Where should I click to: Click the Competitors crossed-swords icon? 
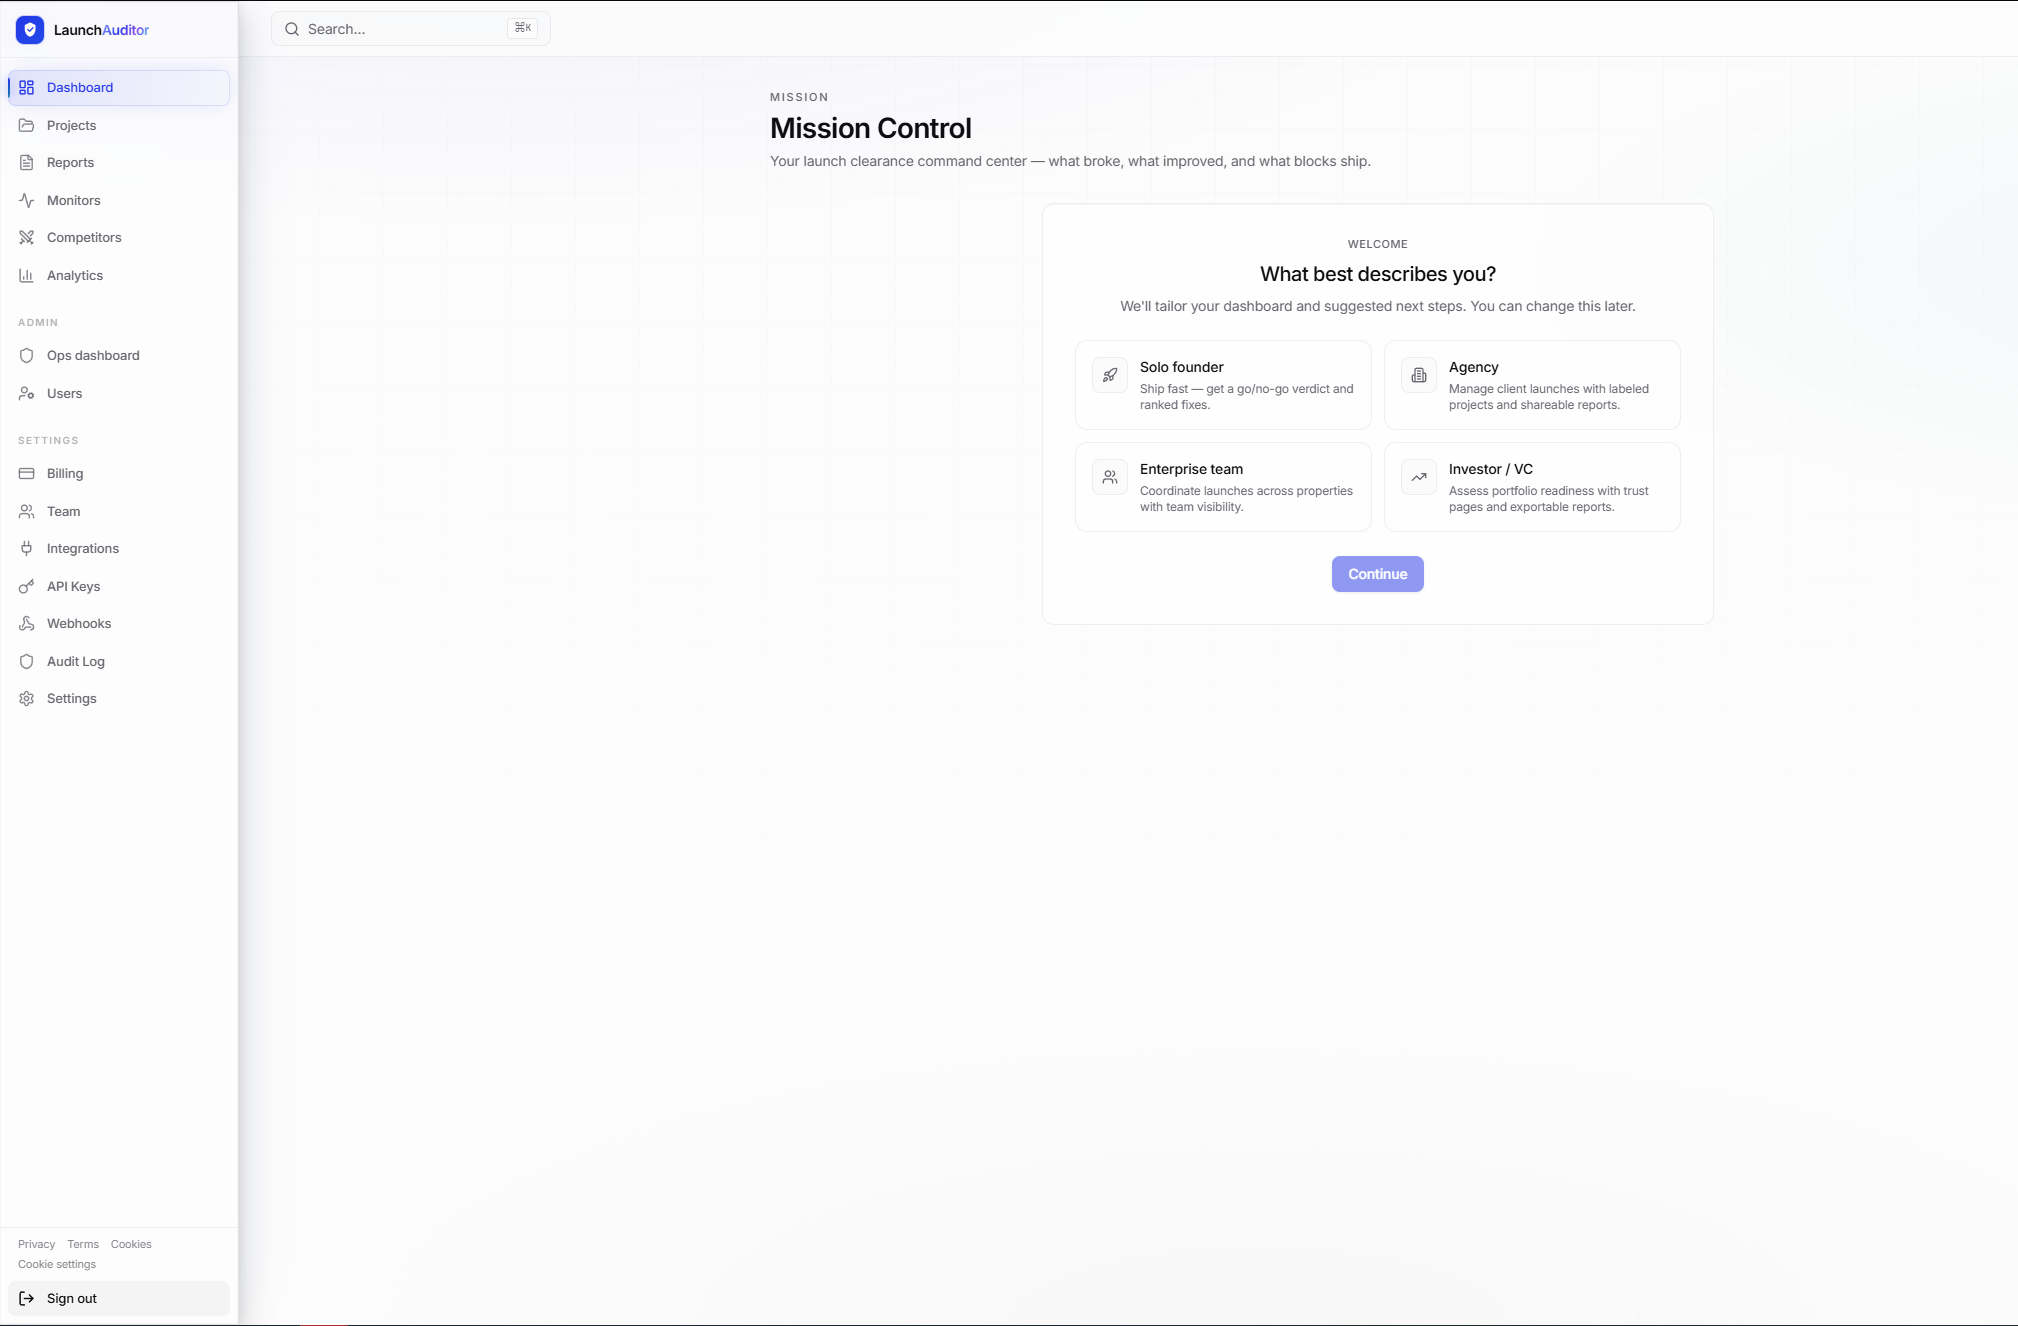(27, 238)
